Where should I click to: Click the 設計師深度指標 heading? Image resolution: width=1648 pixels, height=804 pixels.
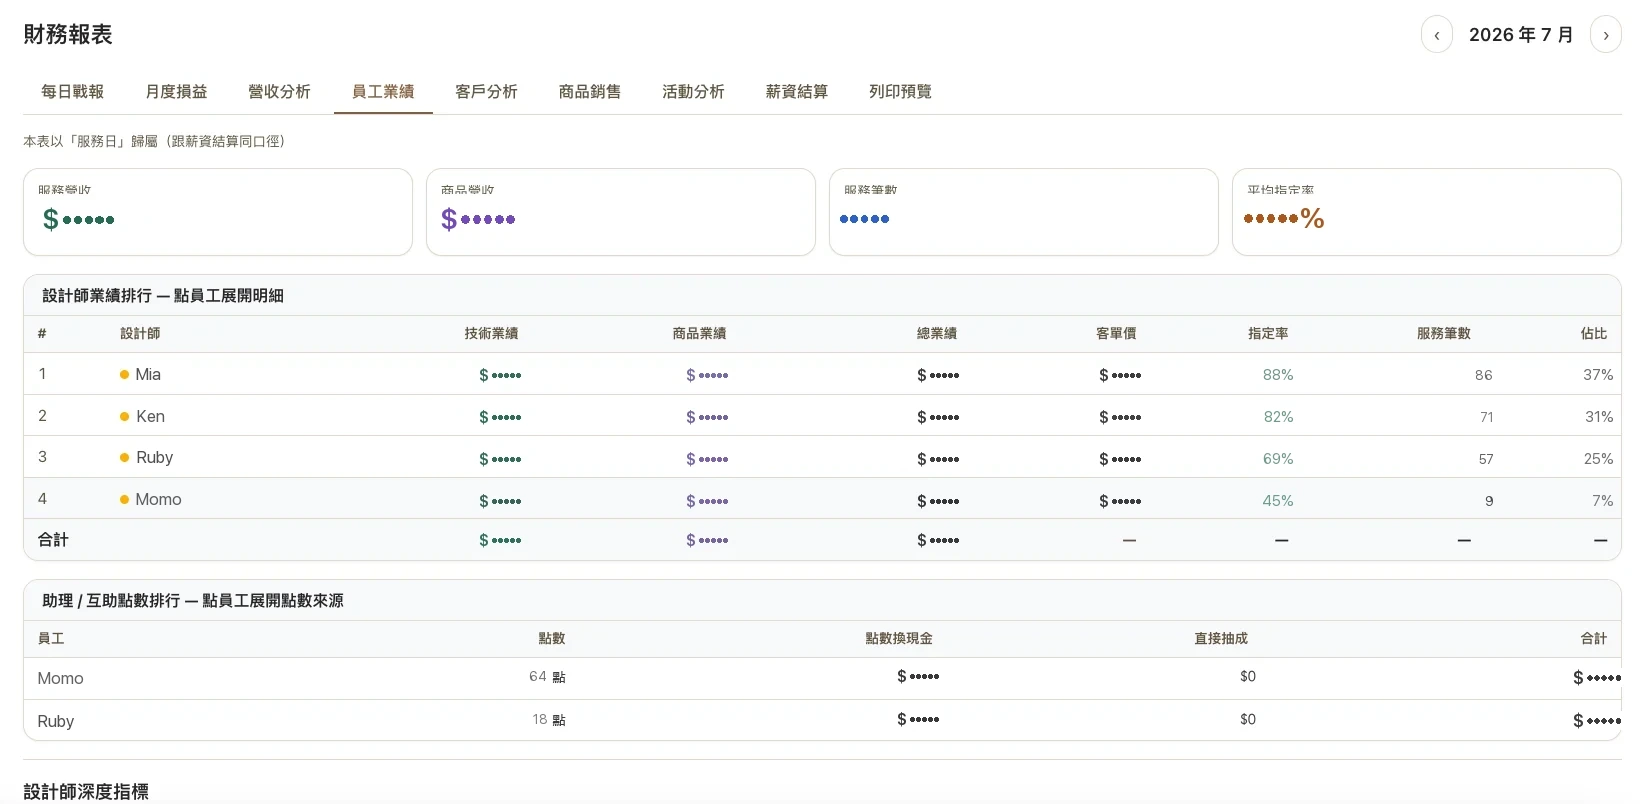(x=86, y=791)
